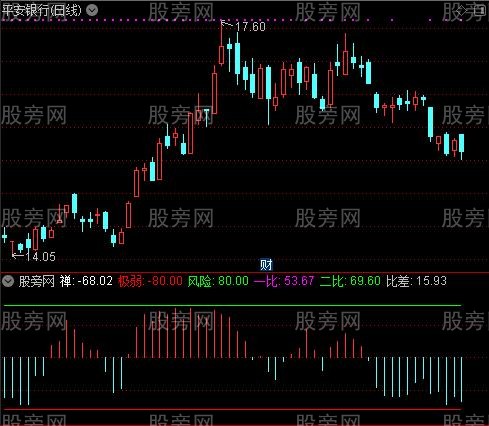Select the 比差: 15.93 indicator label

pos(416,281)
